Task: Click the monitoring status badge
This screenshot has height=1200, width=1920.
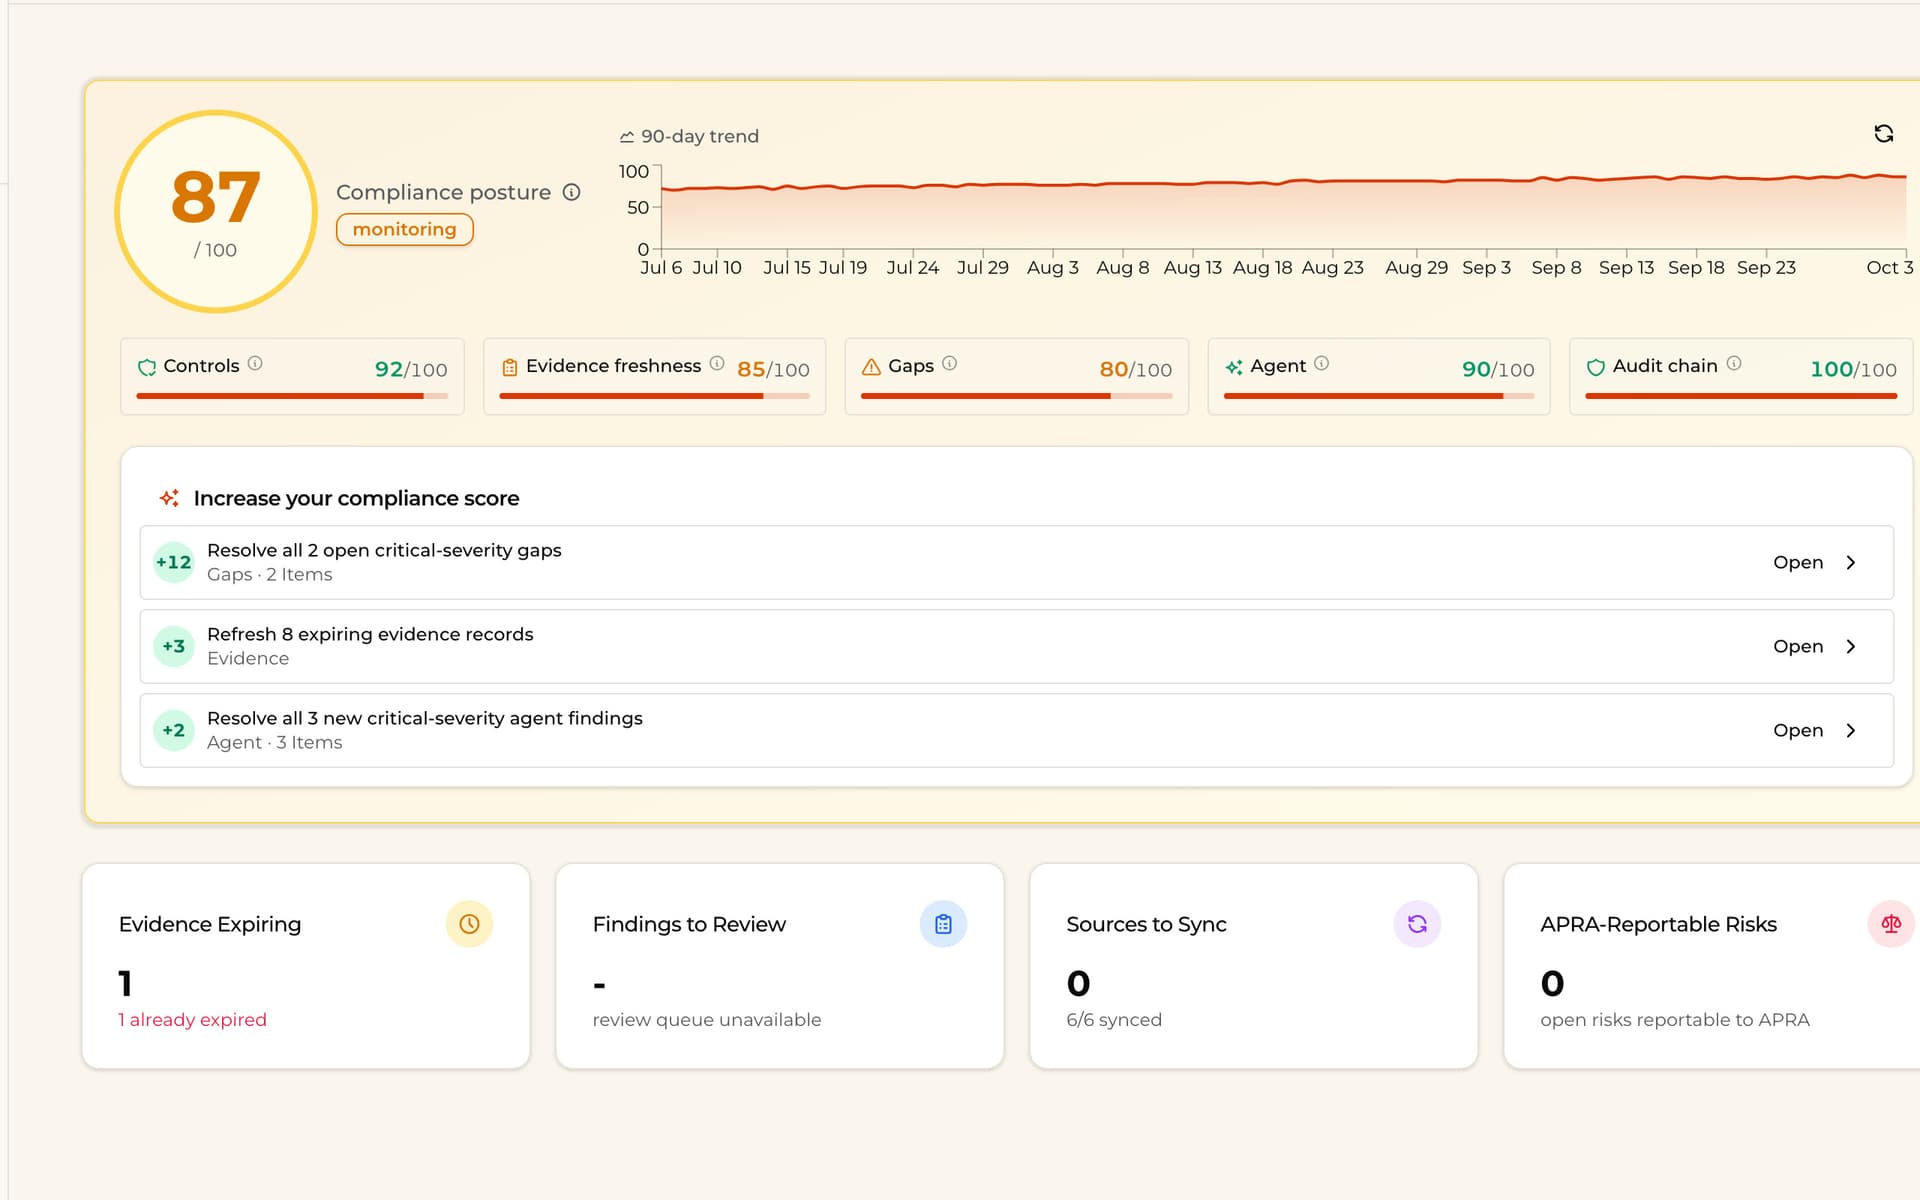Action: pyautogui.click(x=404, y=229)
